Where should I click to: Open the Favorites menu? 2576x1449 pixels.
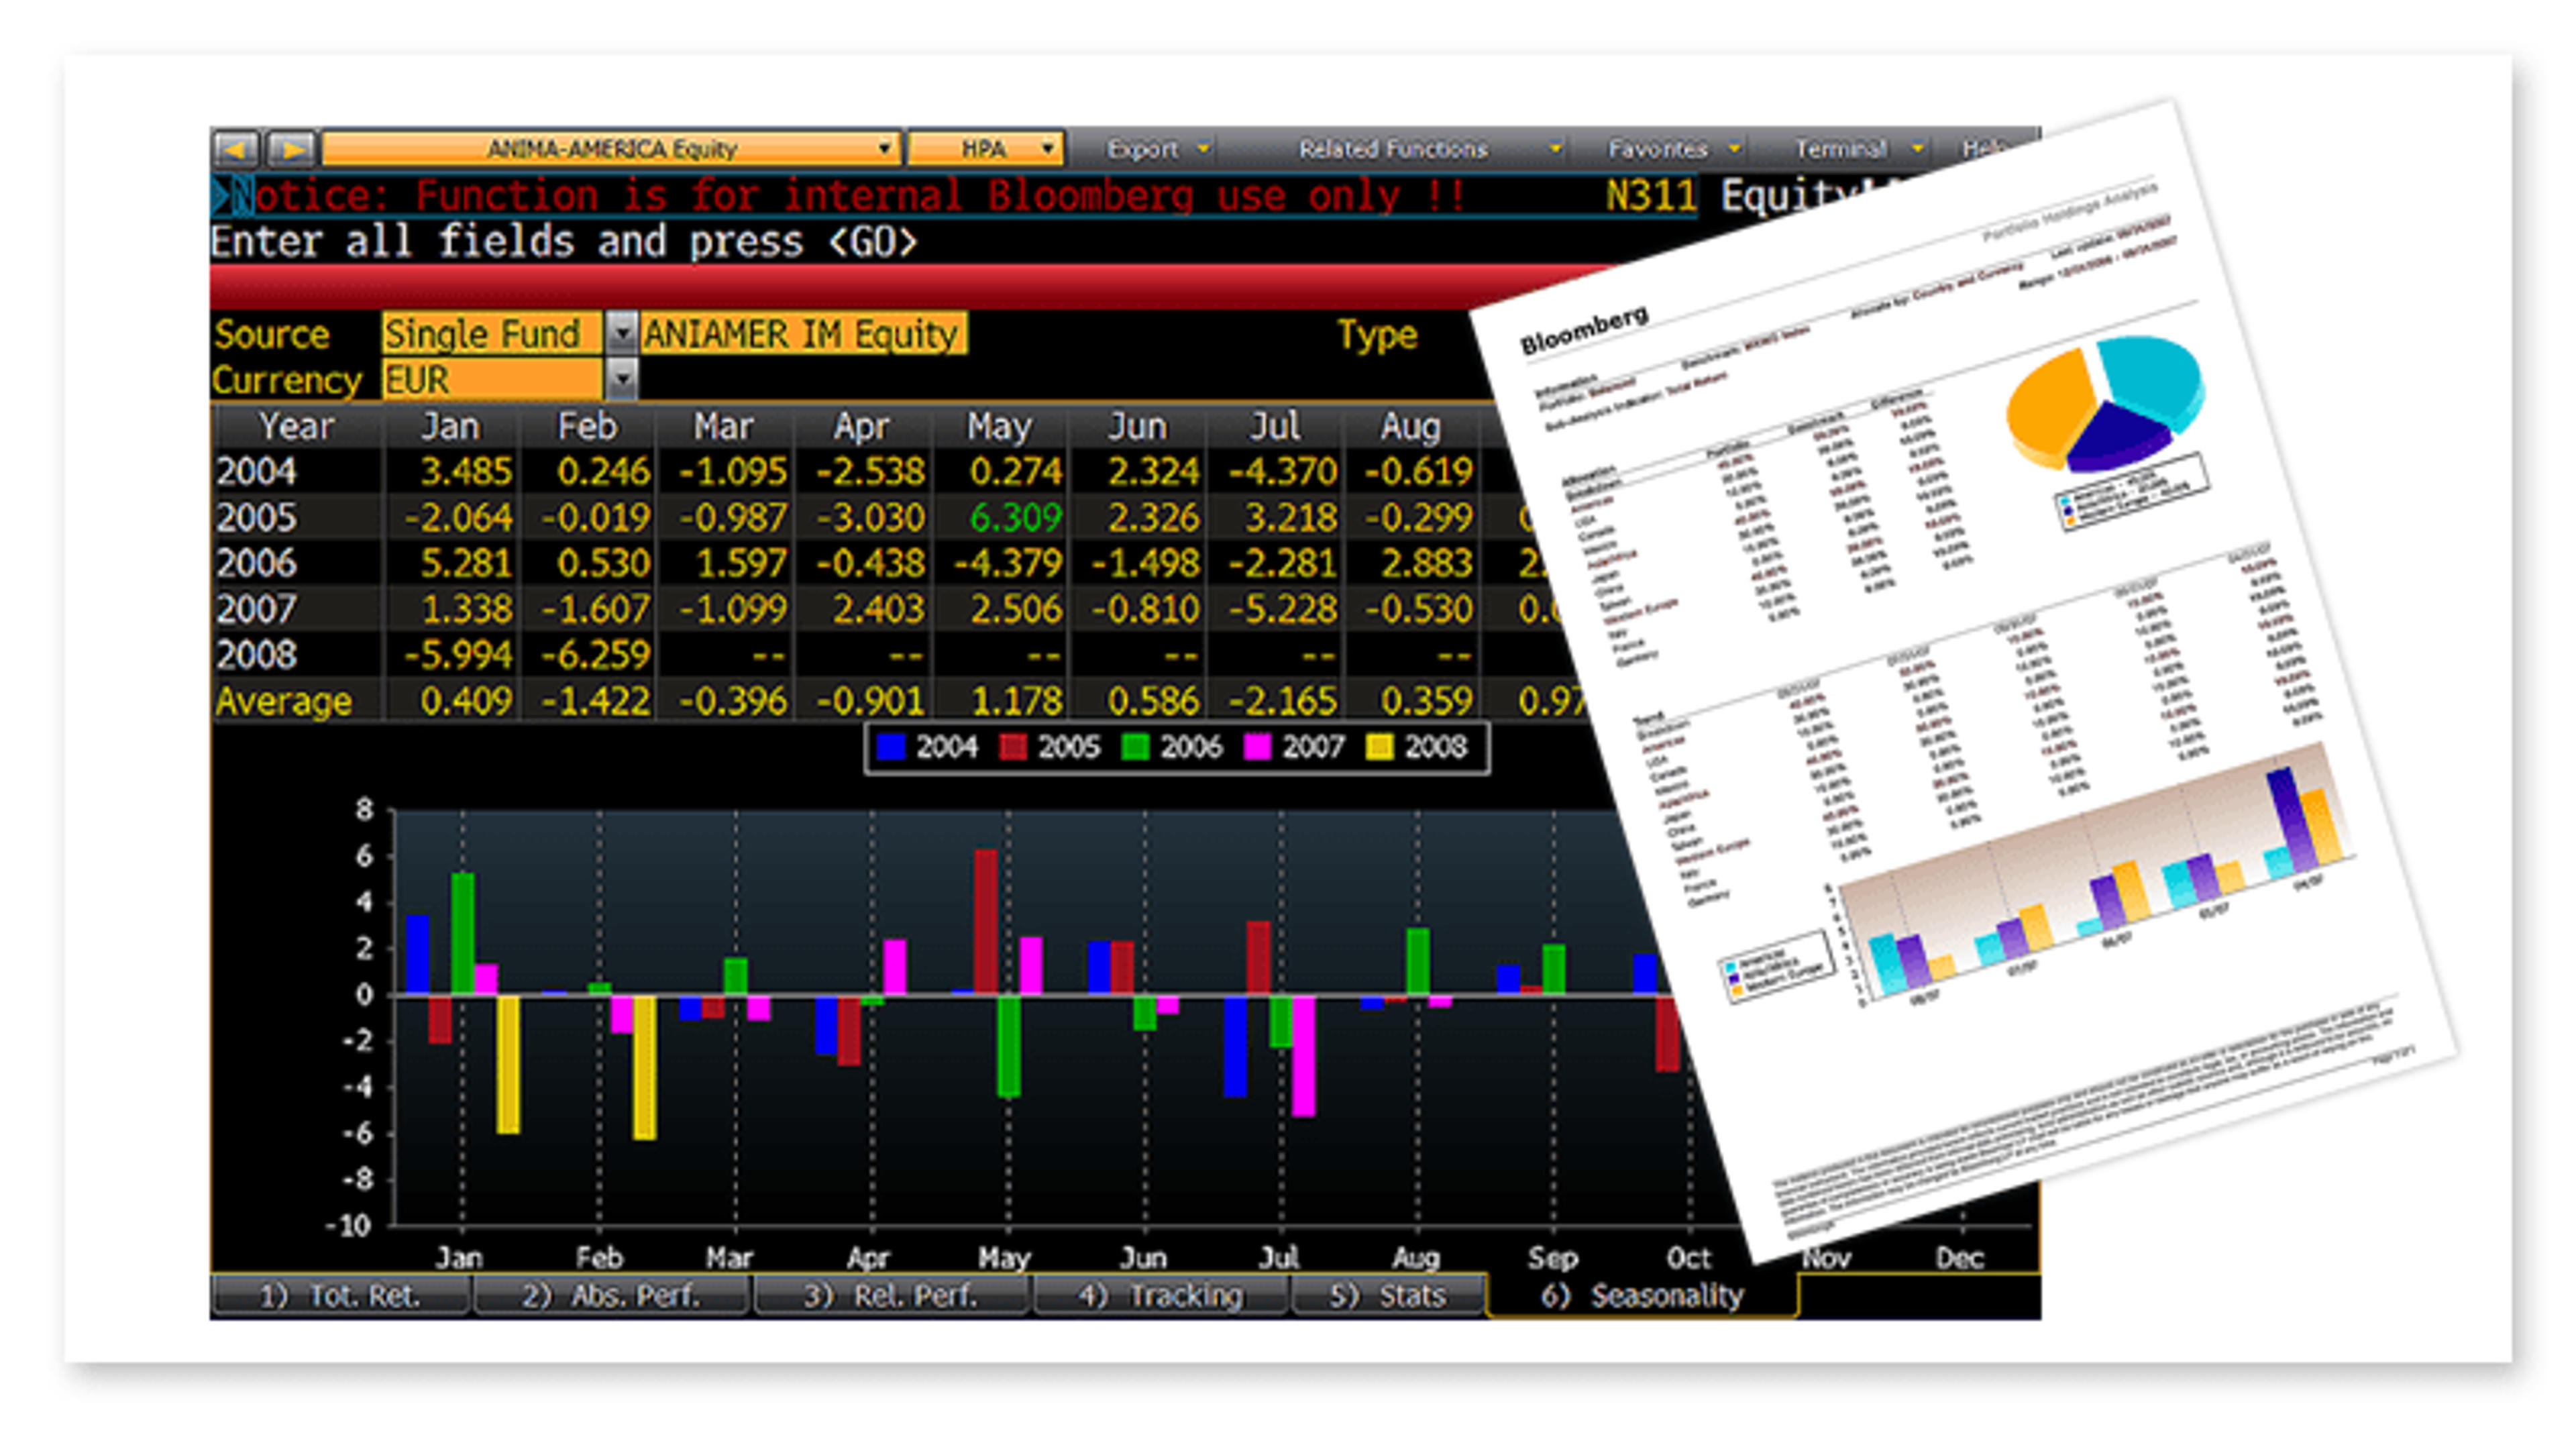[x=1674, y=149]
